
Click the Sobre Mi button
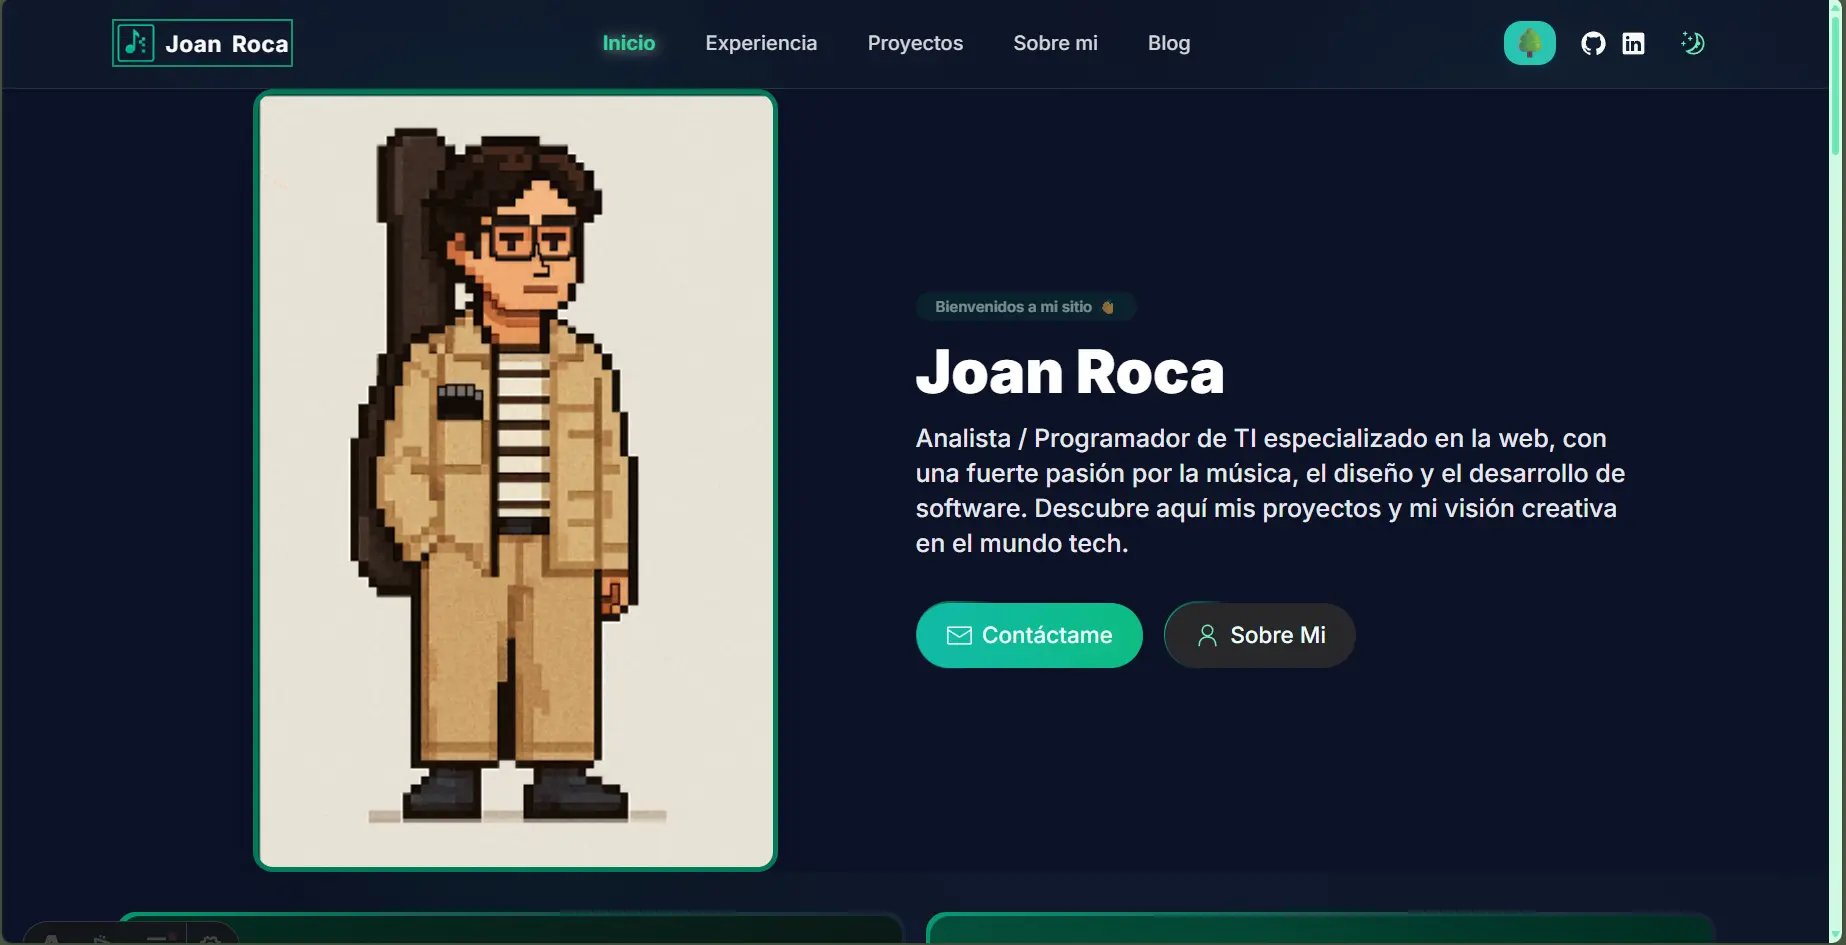tap(1259, 635)
